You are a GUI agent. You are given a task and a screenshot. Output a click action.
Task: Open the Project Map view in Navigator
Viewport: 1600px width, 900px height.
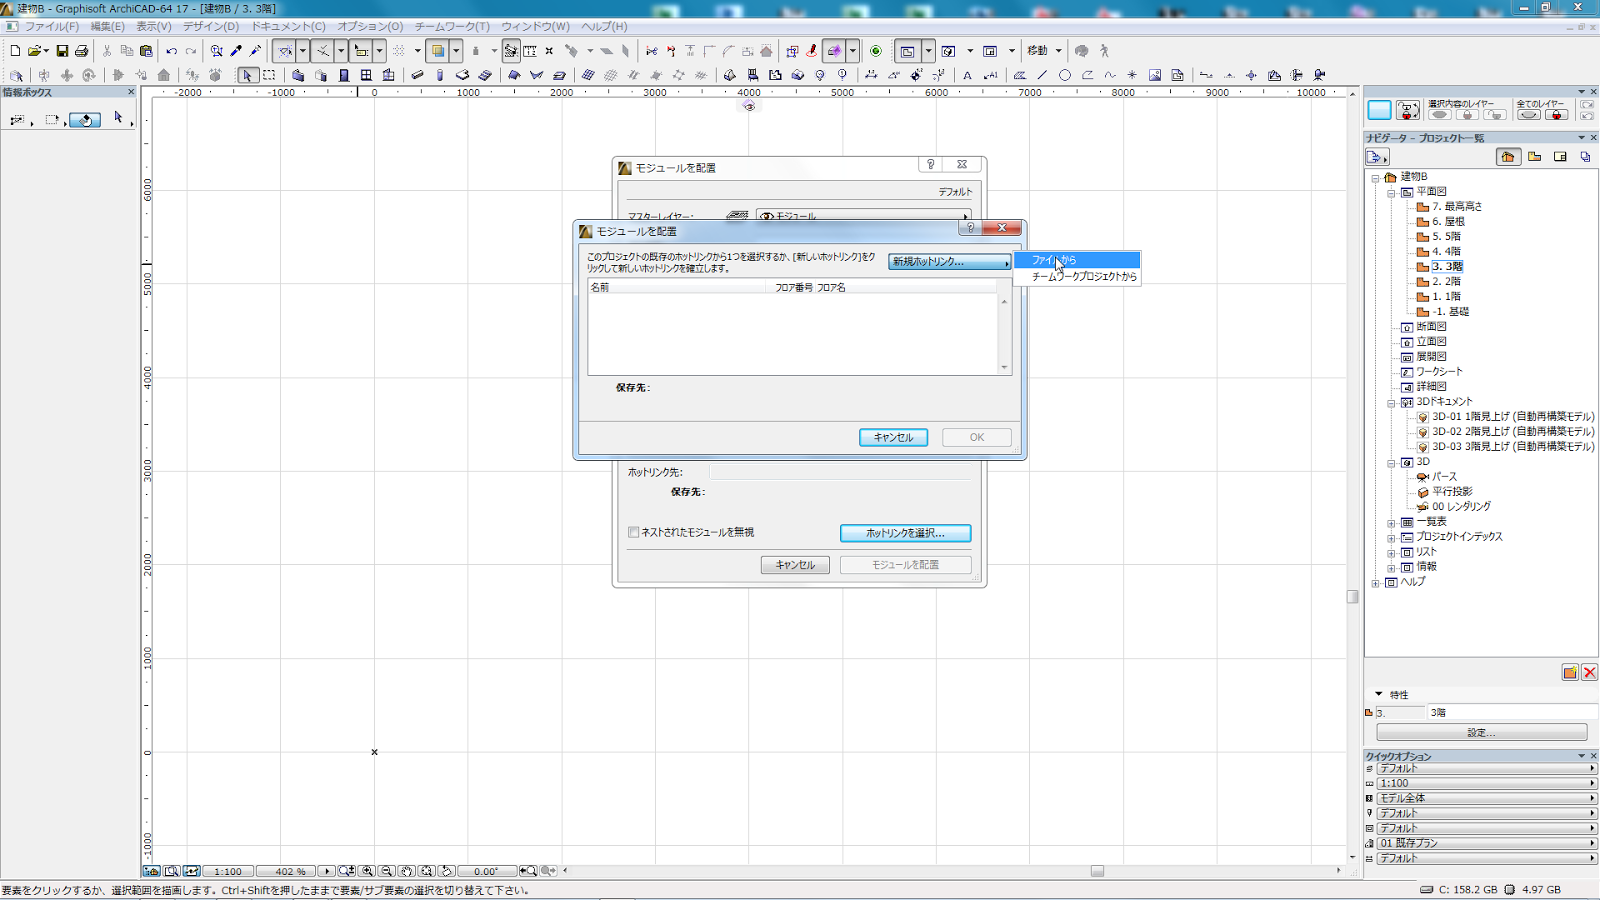point(1508,157)
